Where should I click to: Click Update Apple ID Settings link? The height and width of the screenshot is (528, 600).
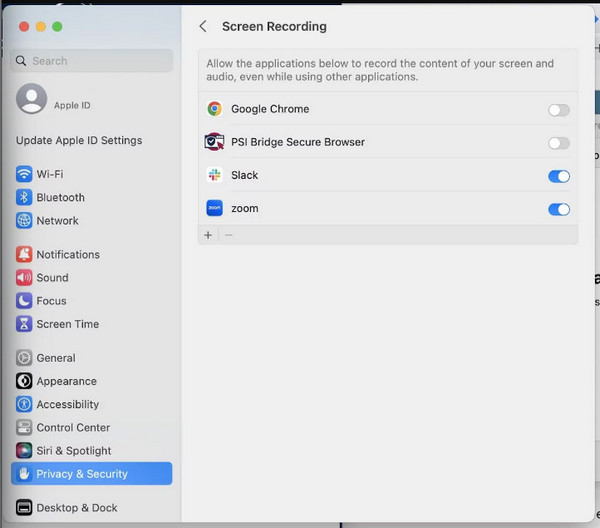pyautogui.click(x=79, y=140)
